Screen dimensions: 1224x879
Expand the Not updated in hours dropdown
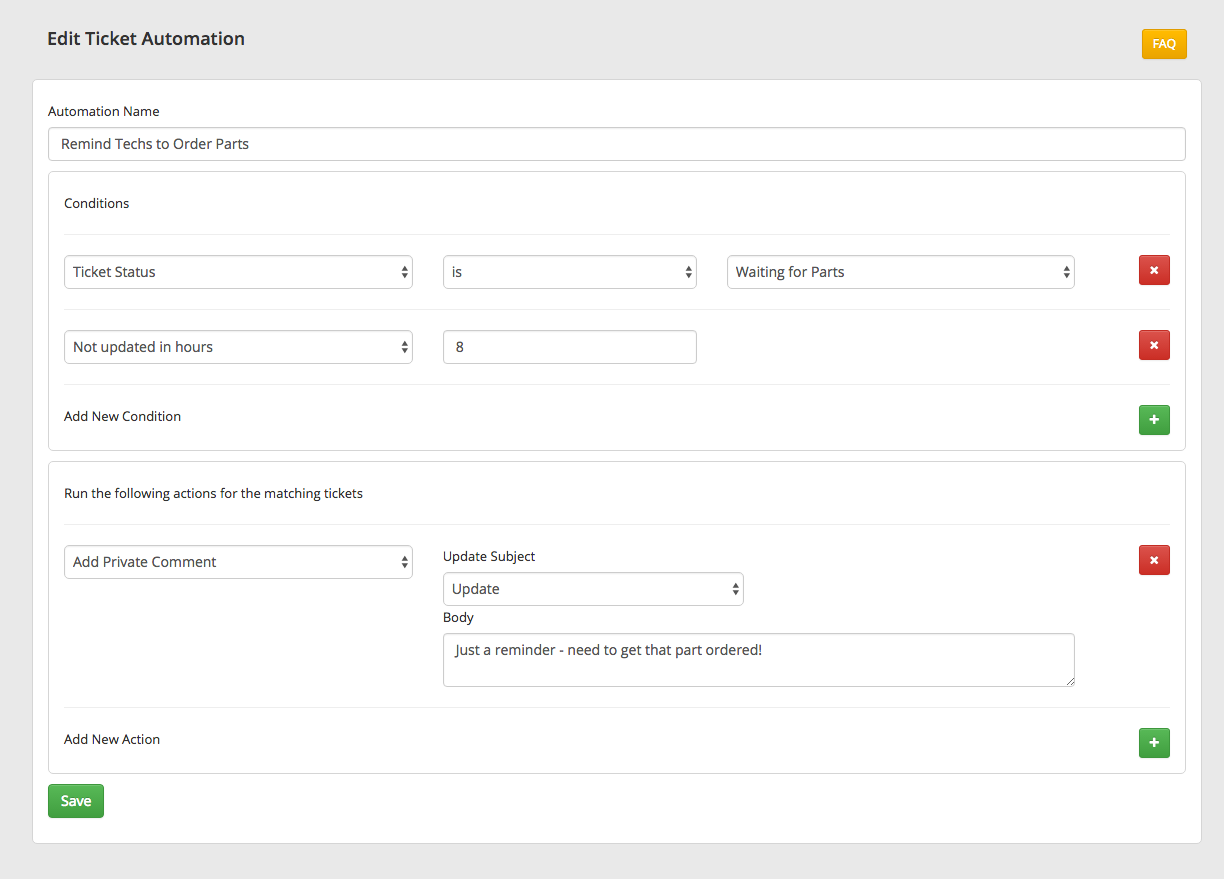tap(238, 347)
